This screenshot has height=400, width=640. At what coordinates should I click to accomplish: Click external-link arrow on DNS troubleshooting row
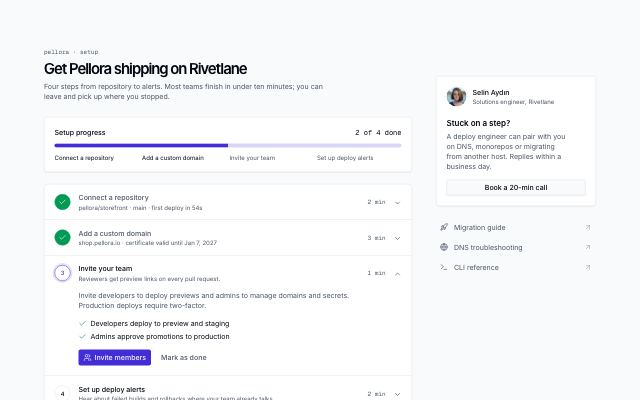click(x=588, y=247)
